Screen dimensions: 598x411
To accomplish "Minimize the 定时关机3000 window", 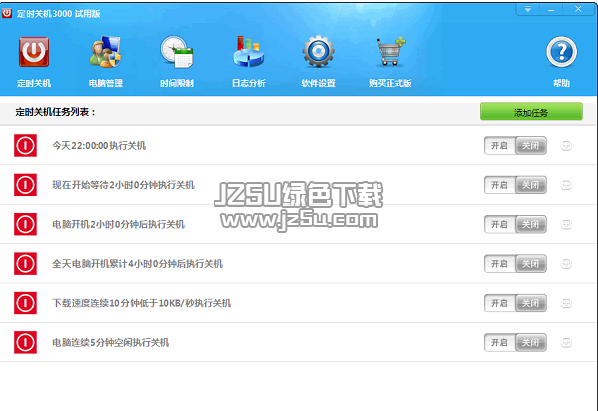I will click(551, 9).
